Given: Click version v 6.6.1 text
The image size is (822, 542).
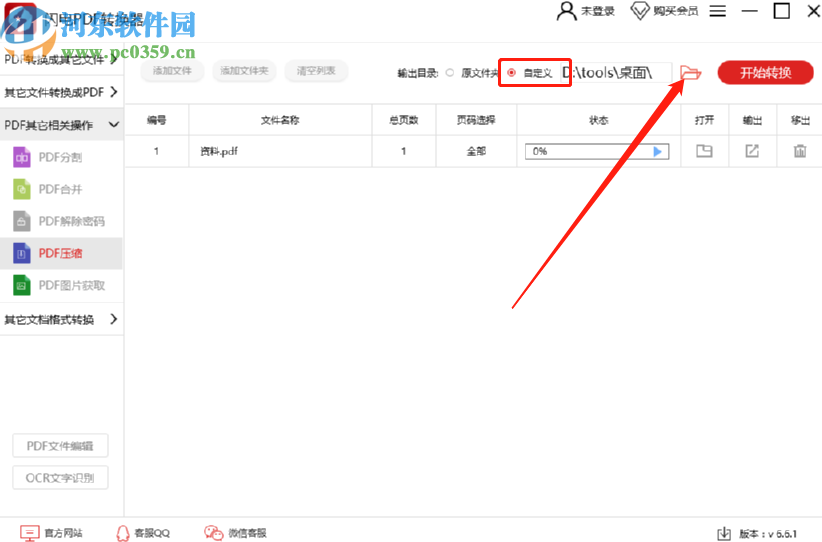Looking at the screenshot, I should click(x=768, y=534).
